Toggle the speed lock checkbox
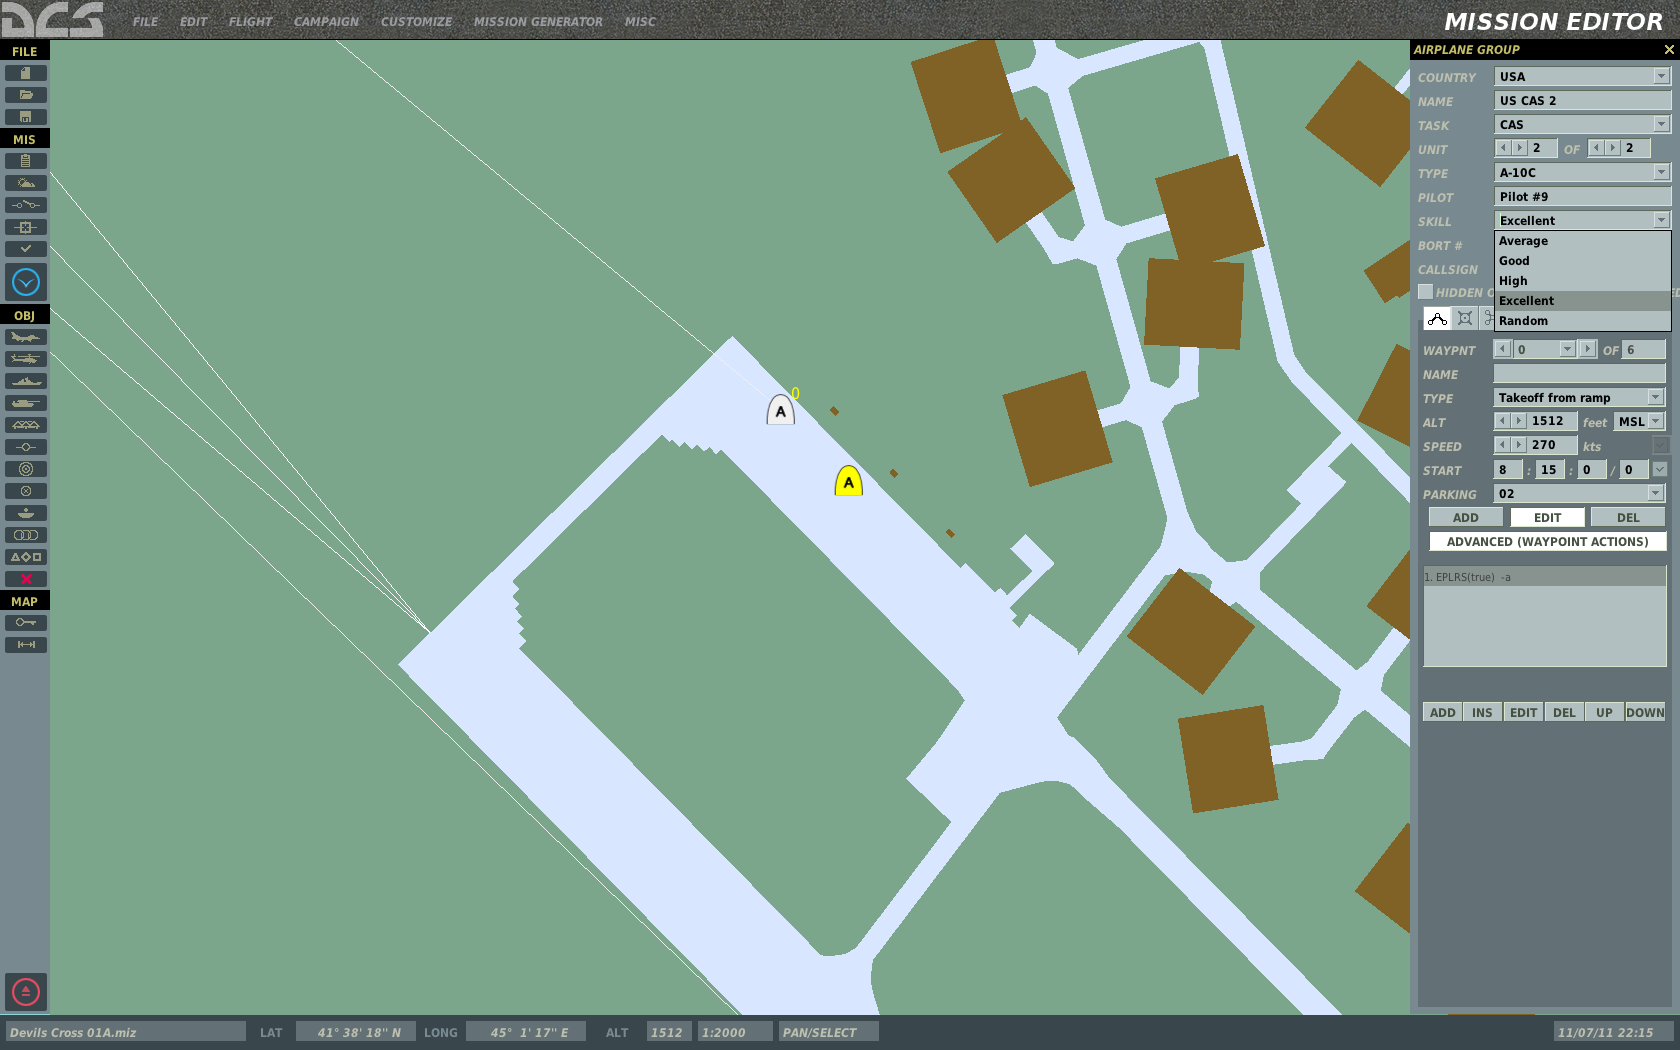 point(1660,445)
